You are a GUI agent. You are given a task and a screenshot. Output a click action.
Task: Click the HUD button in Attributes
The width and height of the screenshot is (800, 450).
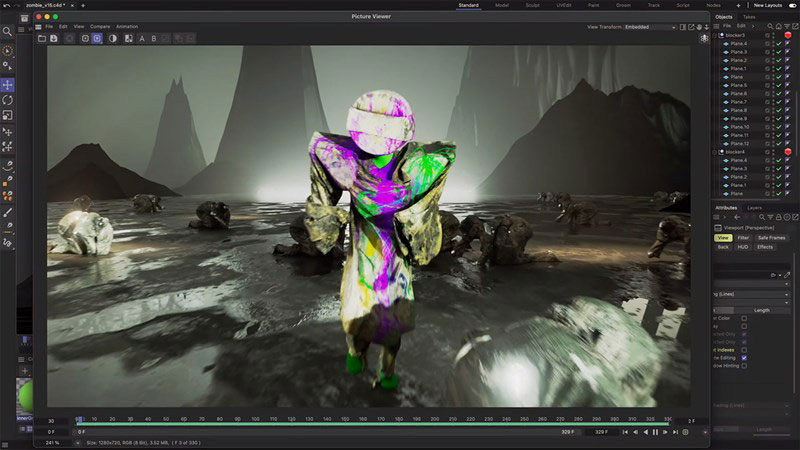point(743,247)
